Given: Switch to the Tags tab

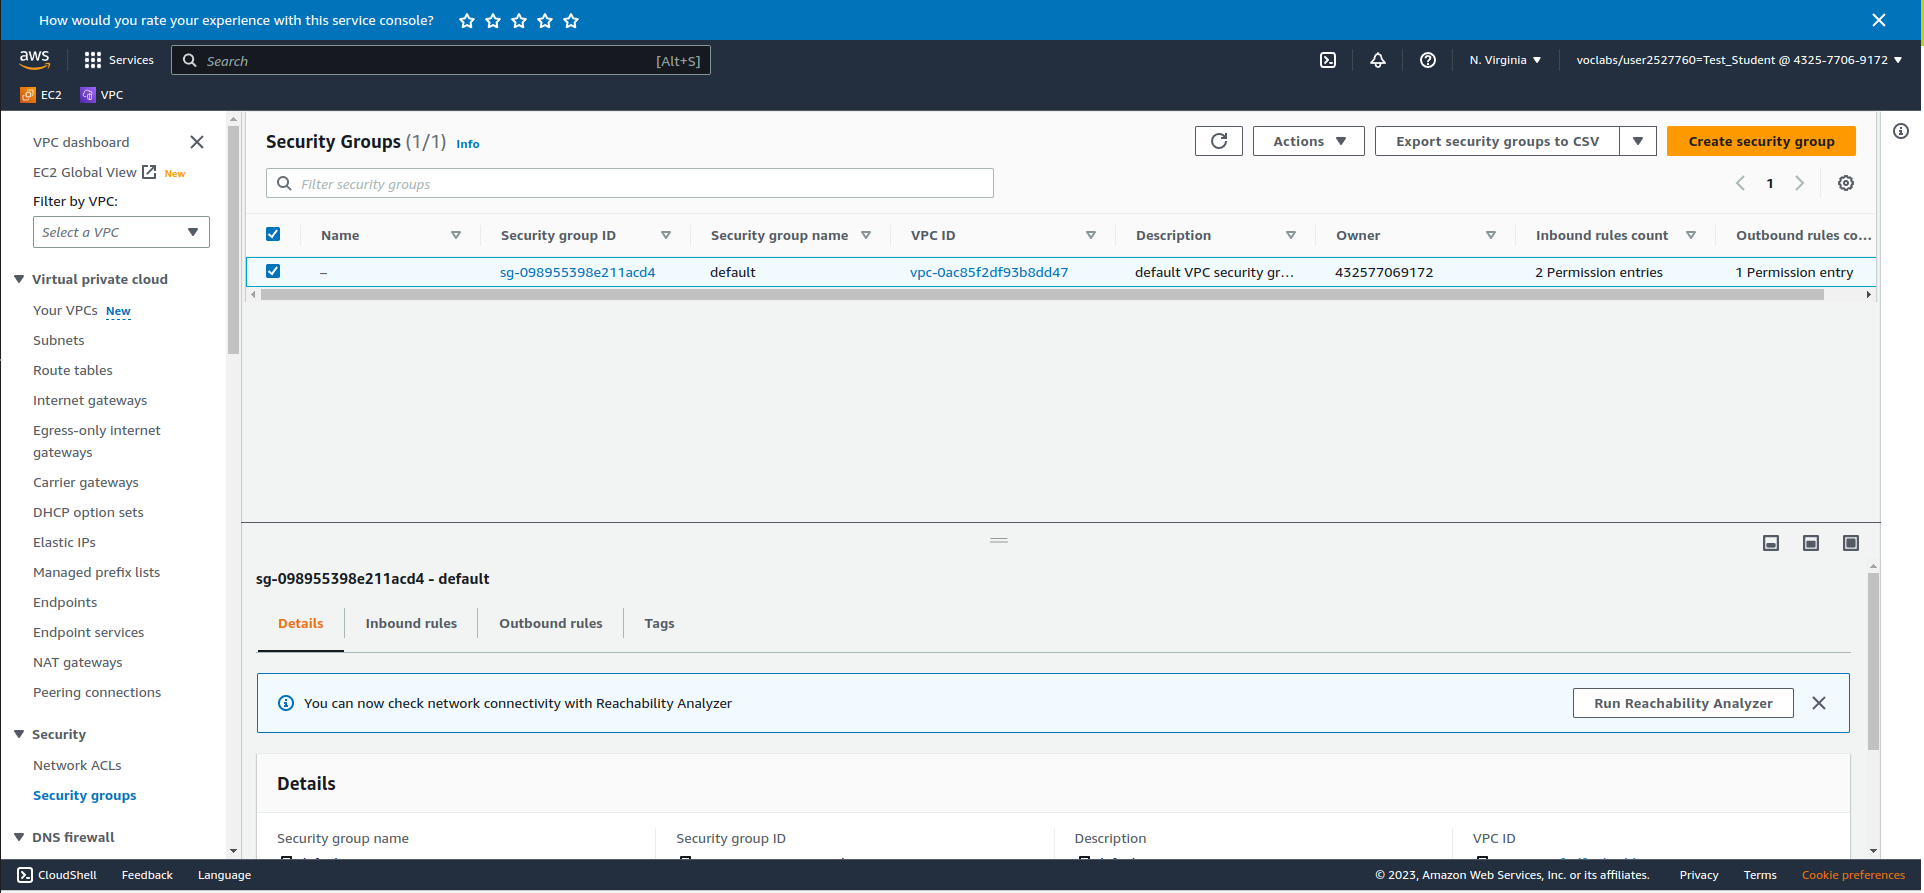Looking at the screenshot, I should (659, 623).
